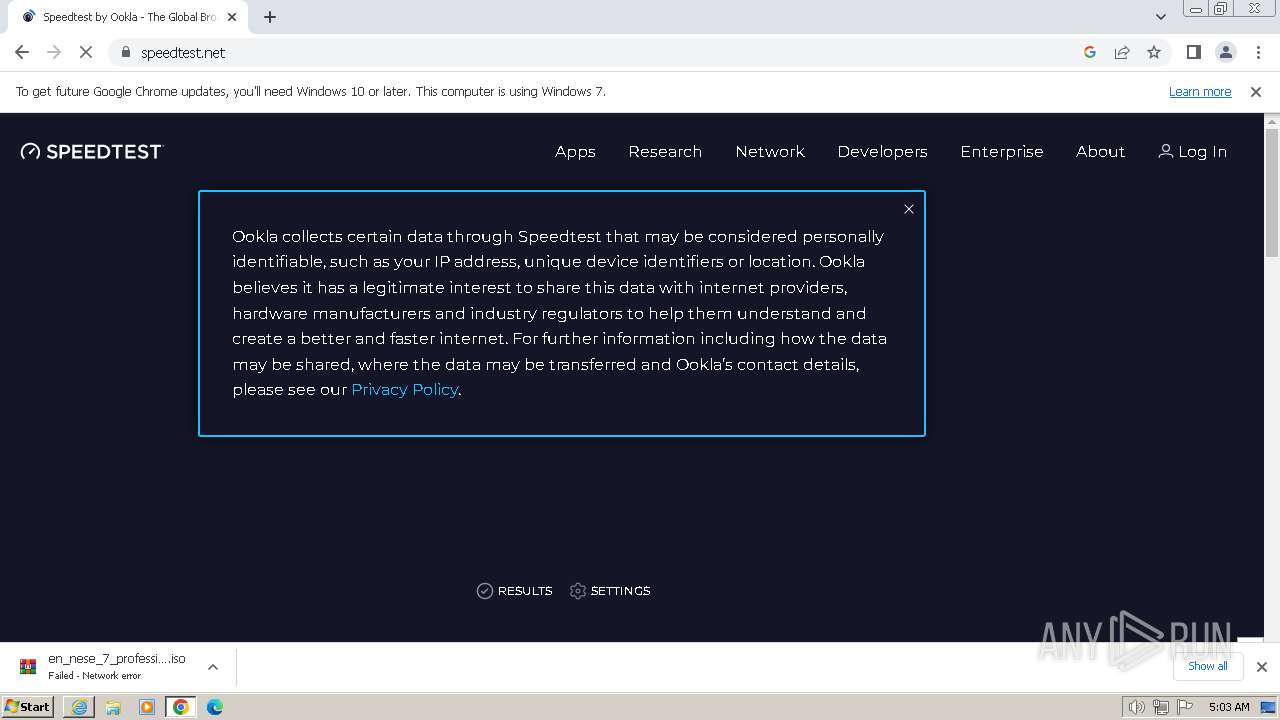Share this page icon
The width and height of the screenshot is (1280, 720).
(1122, 52)
